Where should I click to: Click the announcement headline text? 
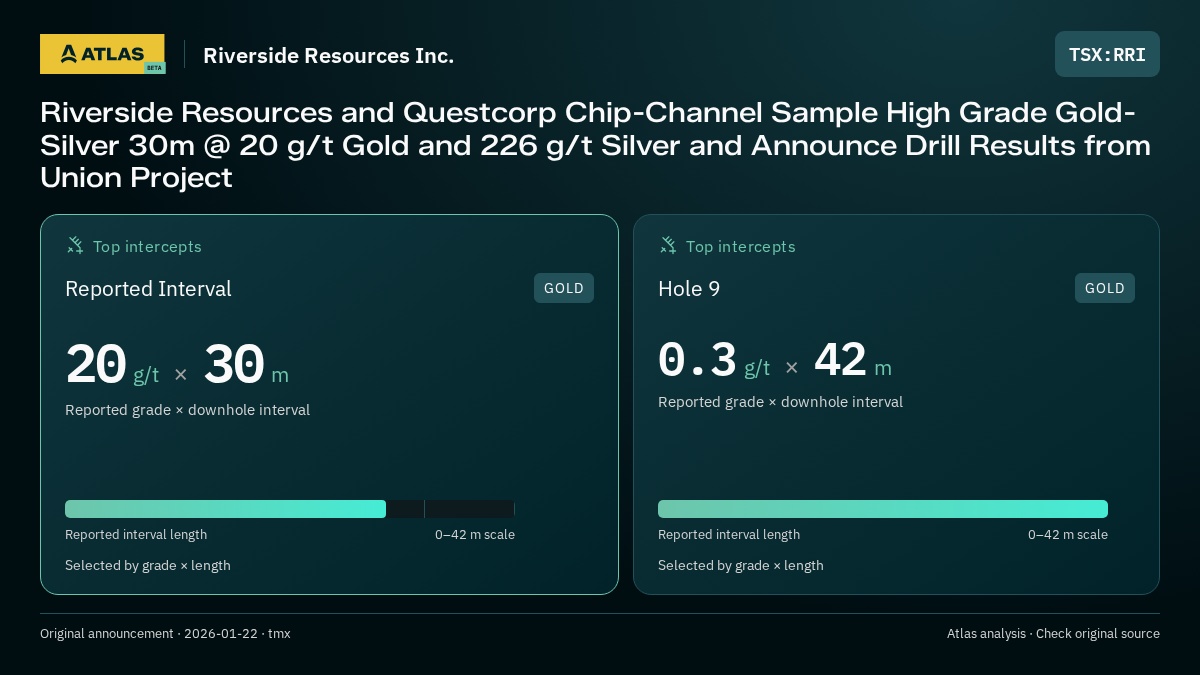596,145
